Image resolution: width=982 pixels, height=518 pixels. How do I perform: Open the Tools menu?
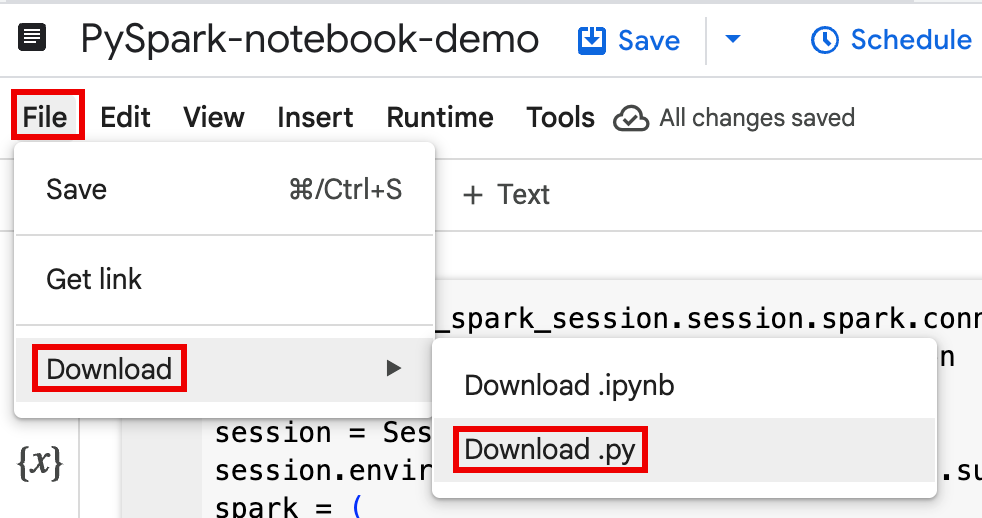point(560,117)
